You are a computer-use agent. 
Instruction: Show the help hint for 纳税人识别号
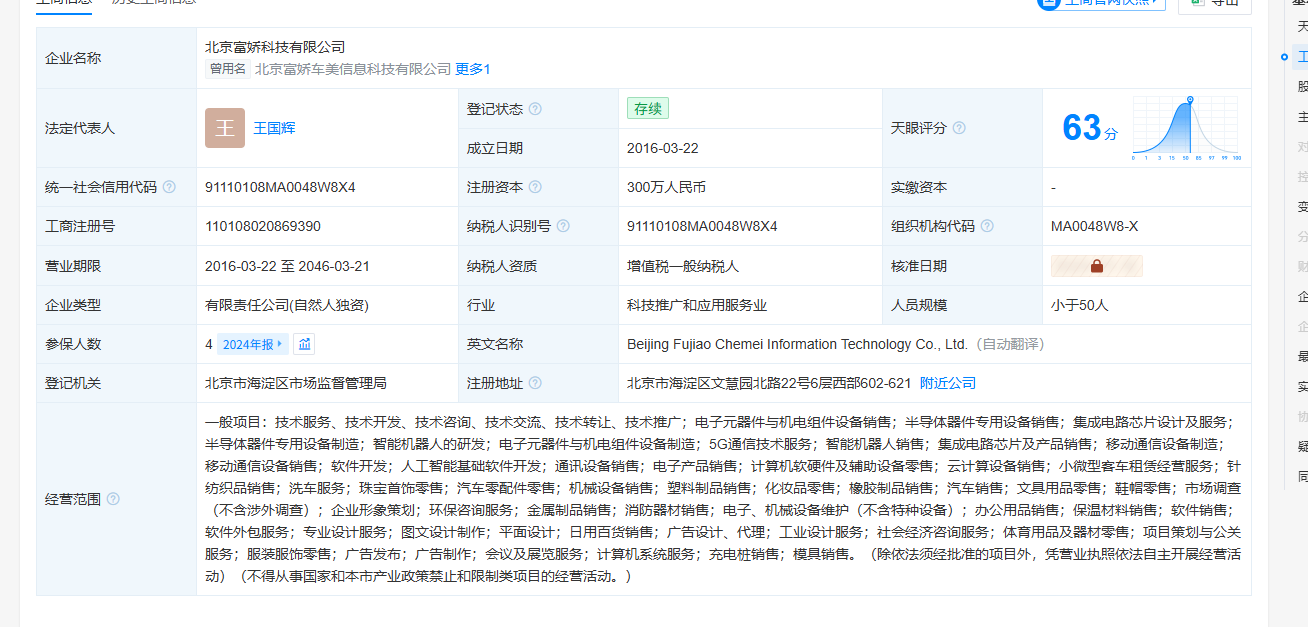(563, 226)
